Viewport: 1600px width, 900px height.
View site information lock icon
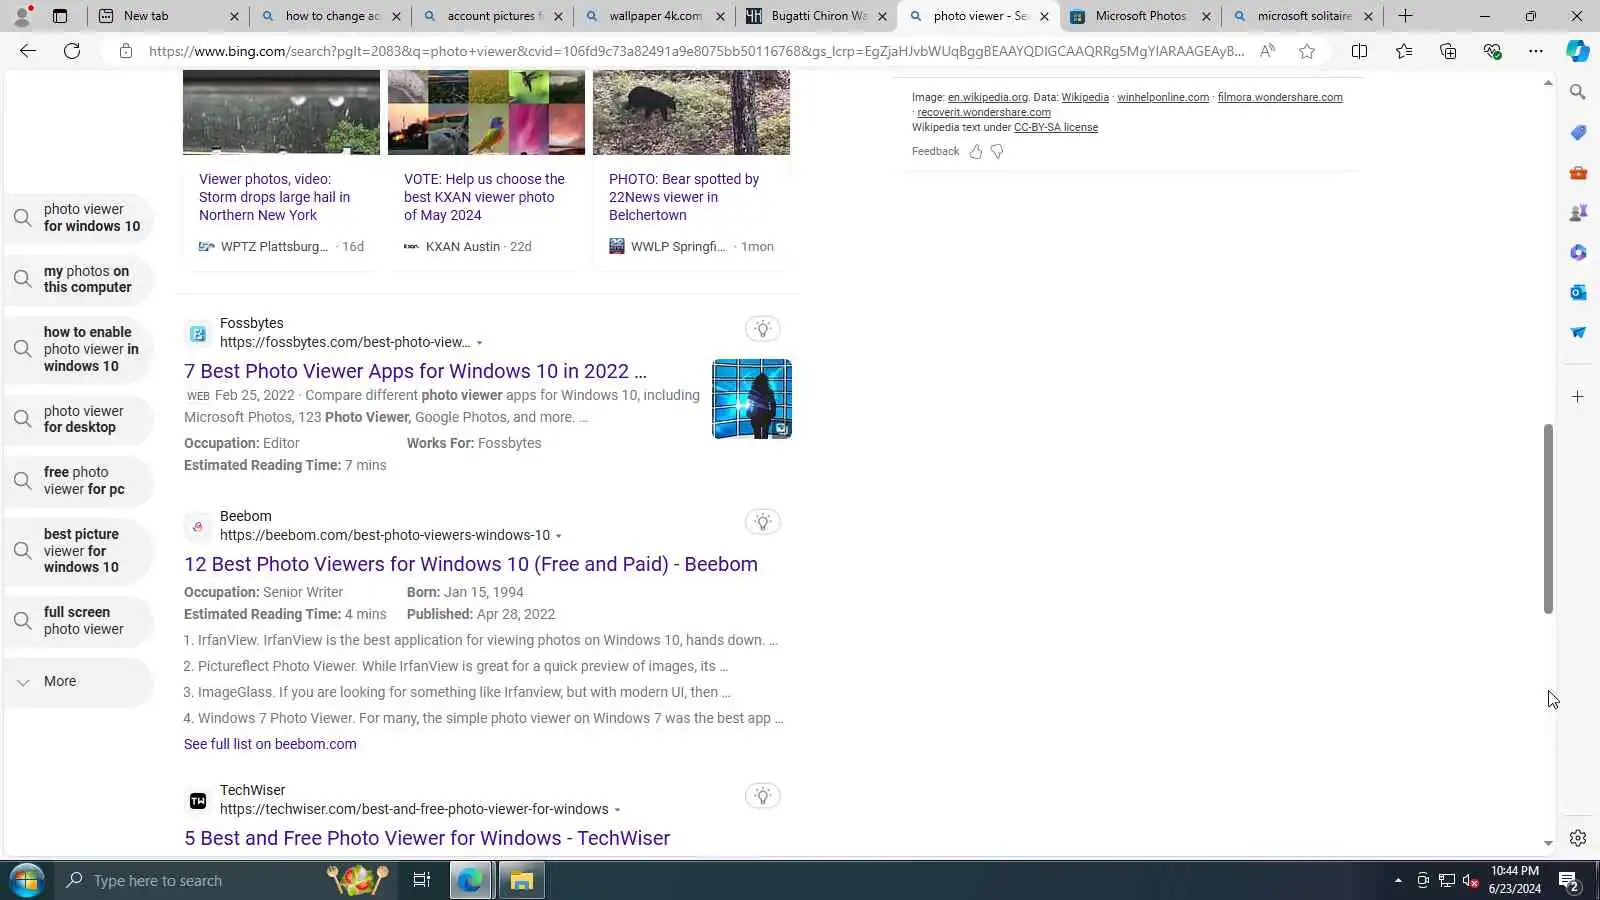[x=126, y=51]
